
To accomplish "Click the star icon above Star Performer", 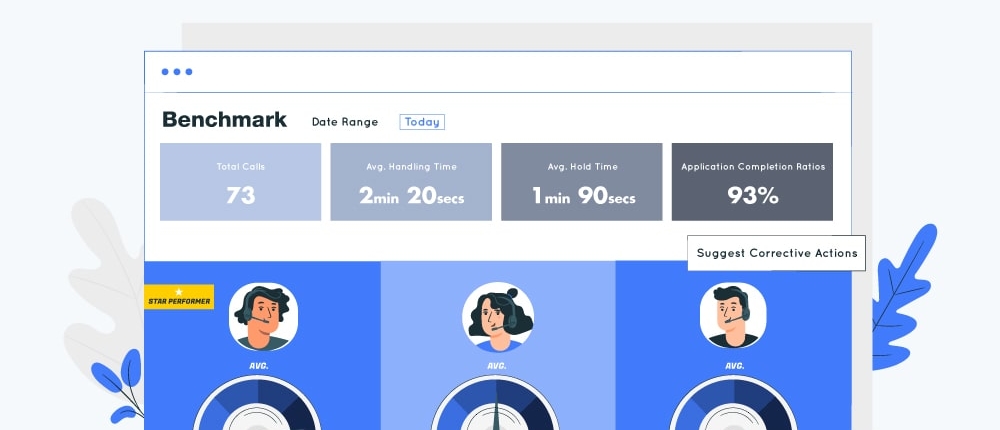I will pos(179,292).
